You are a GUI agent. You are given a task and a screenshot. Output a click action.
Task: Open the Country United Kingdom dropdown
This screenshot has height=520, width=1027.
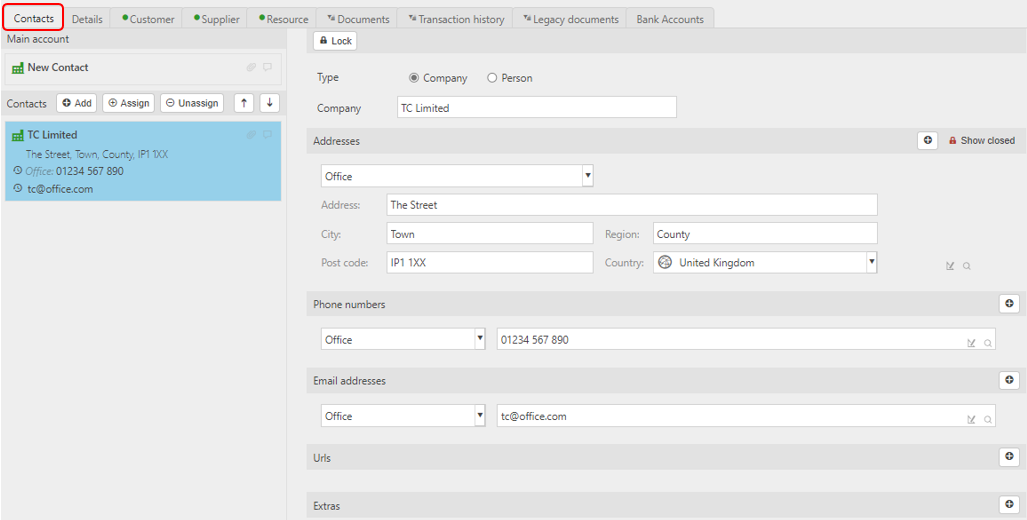pyautogui.click(x=765, y=262)
